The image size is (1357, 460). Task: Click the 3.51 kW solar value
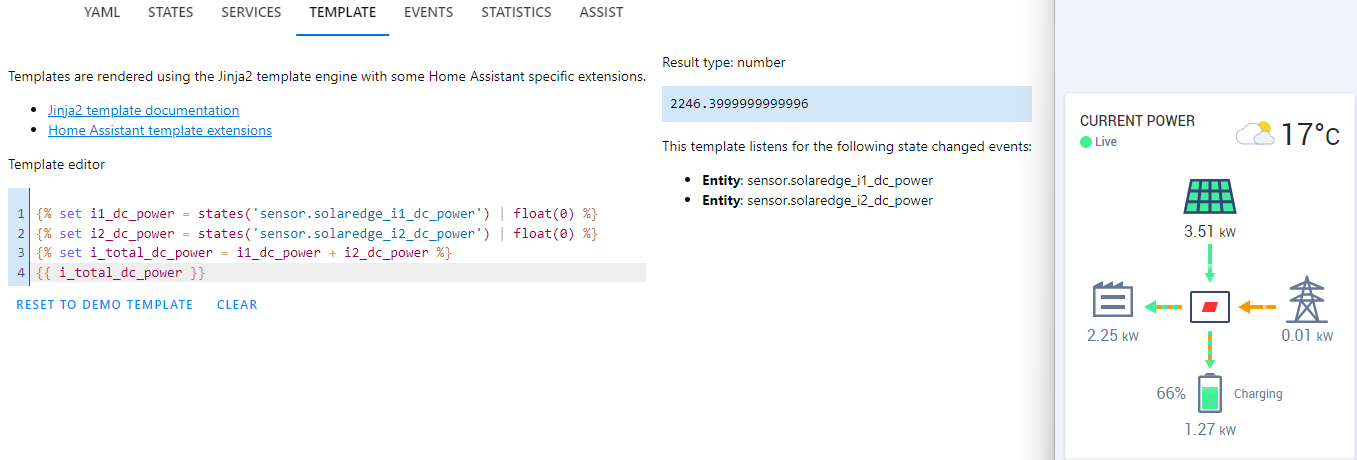click(x=1209, y=232)
